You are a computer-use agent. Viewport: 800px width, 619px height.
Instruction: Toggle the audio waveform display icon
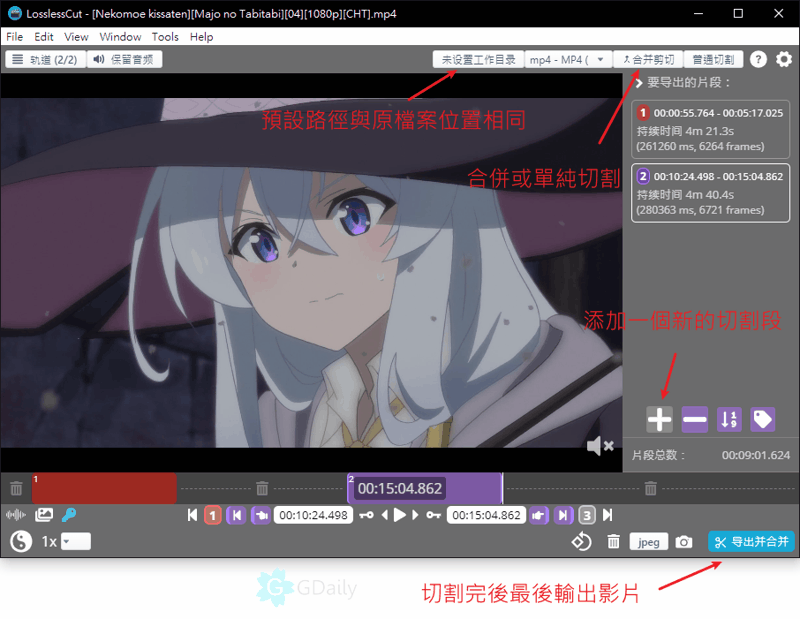(16, 515)
